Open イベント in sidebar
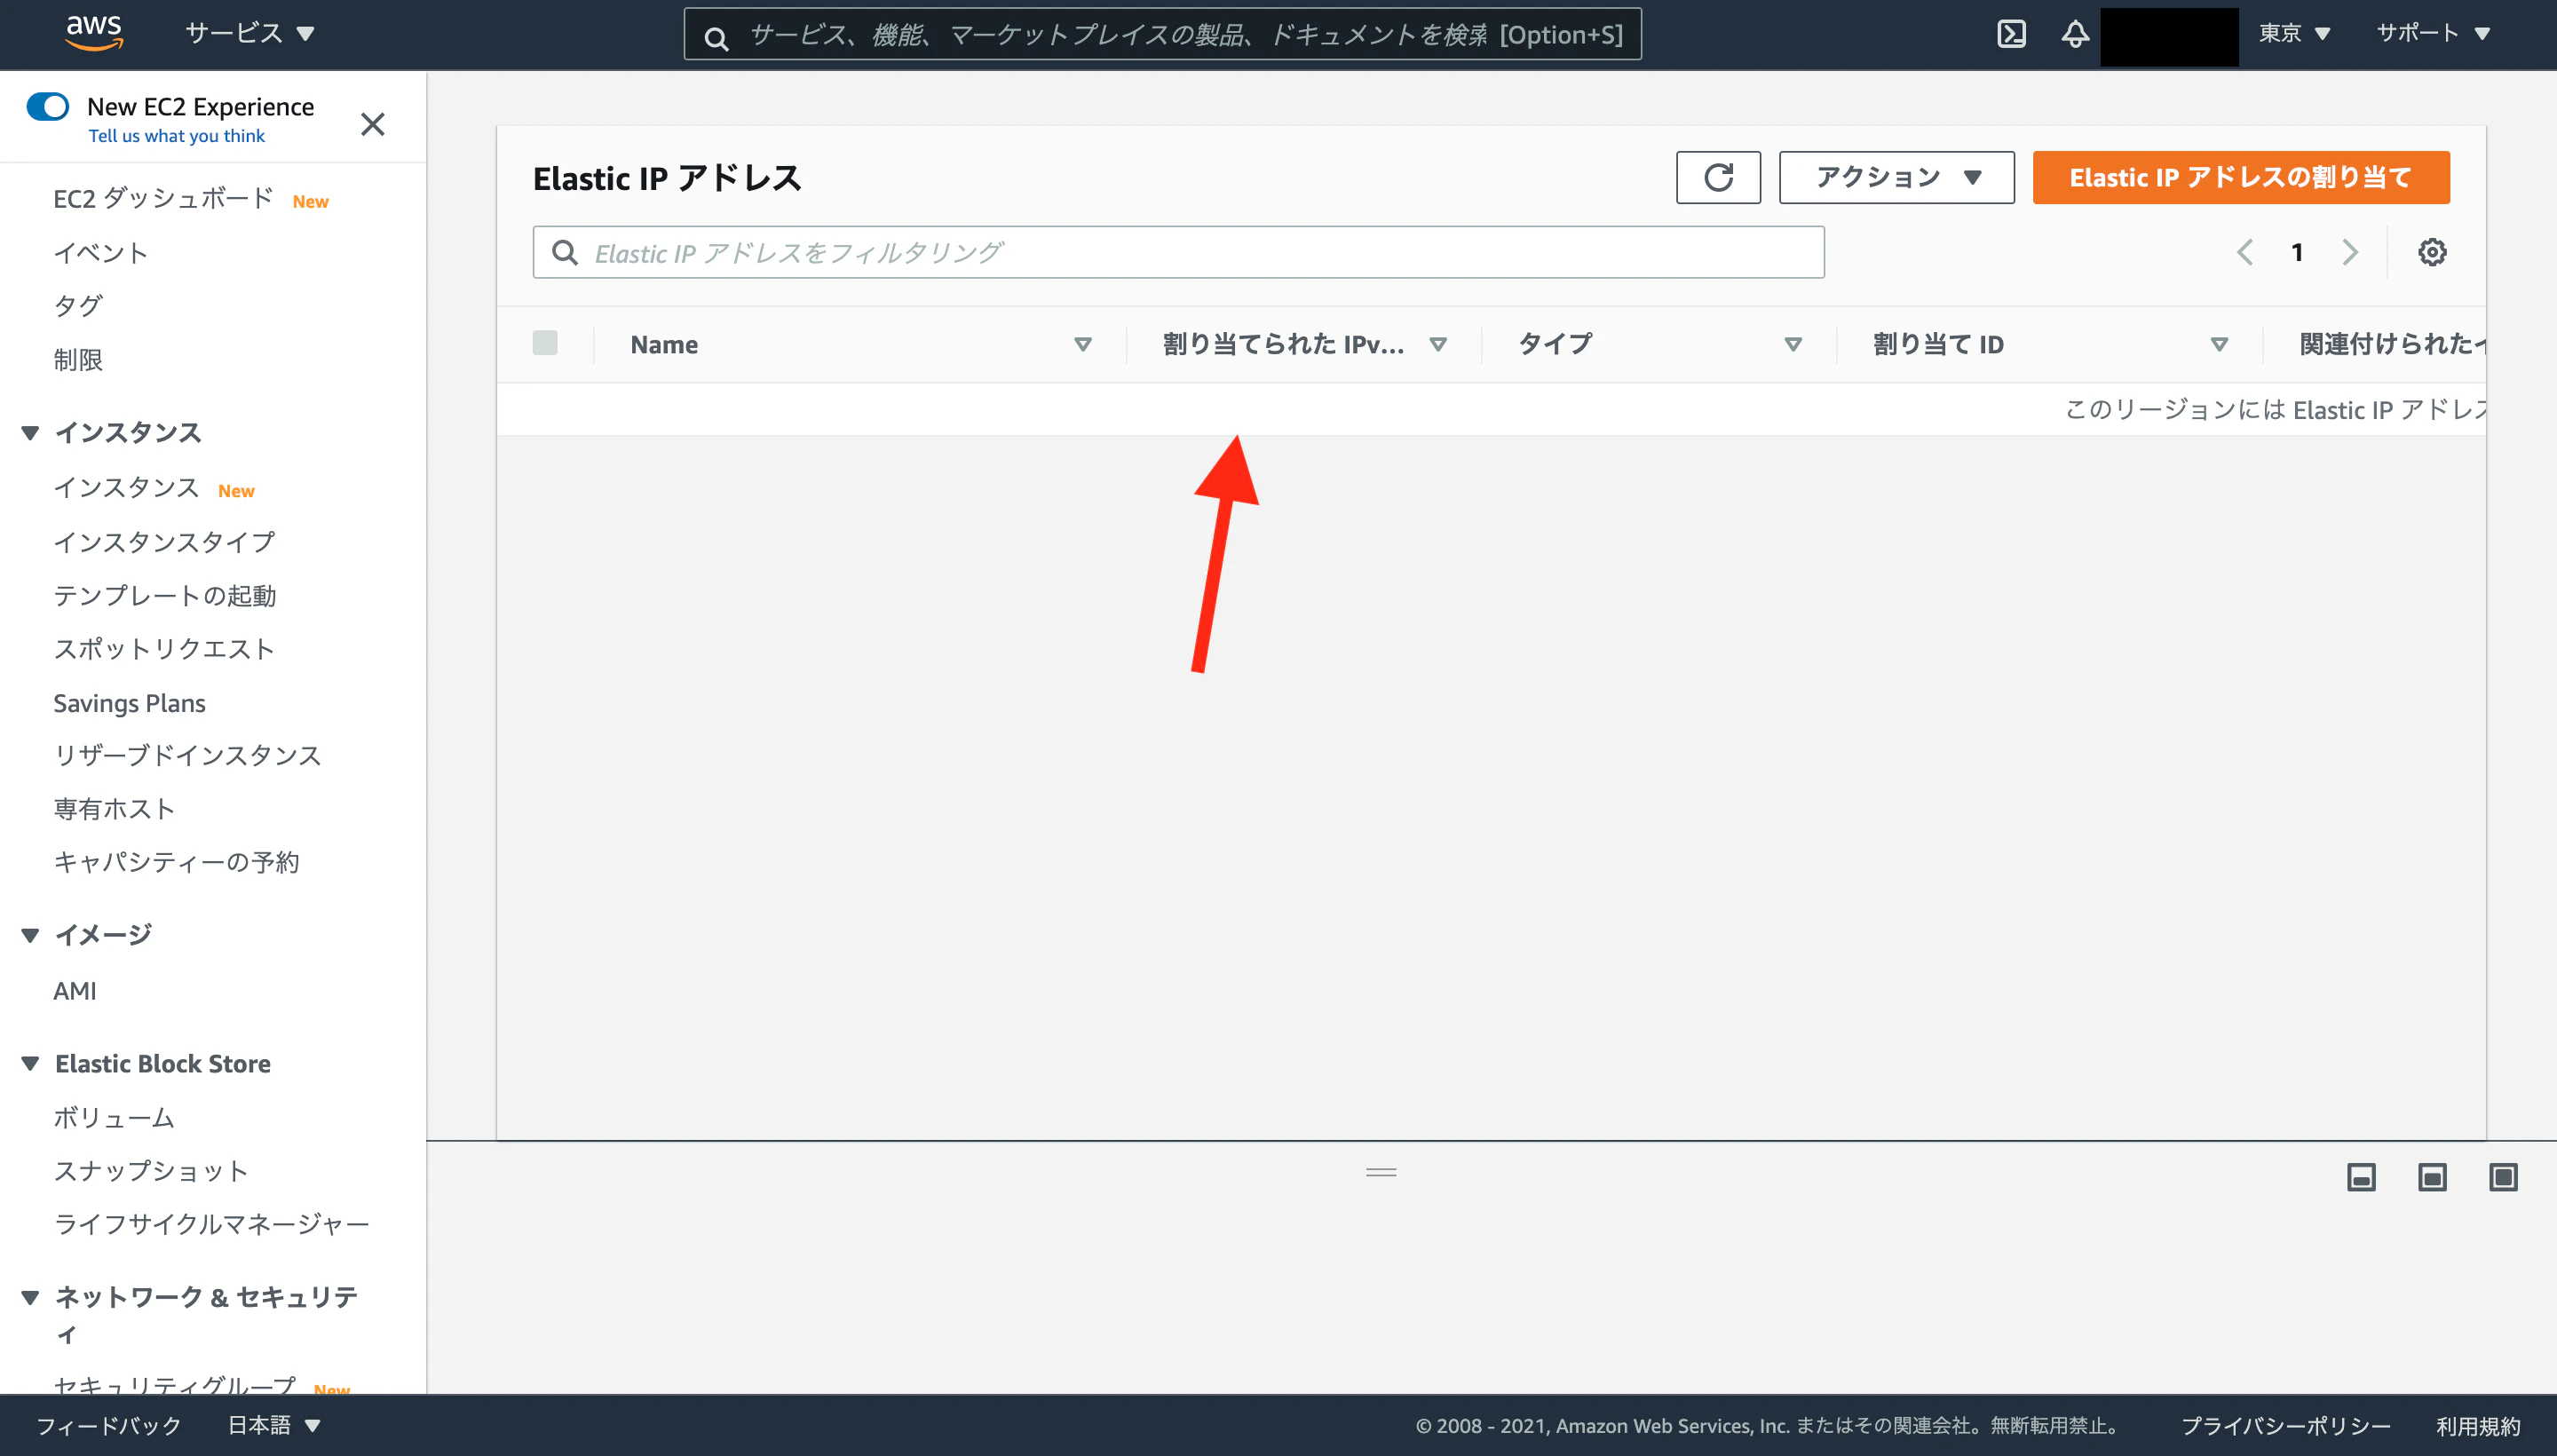This screenshot has height=1456, width=2557. click(101, 253)
